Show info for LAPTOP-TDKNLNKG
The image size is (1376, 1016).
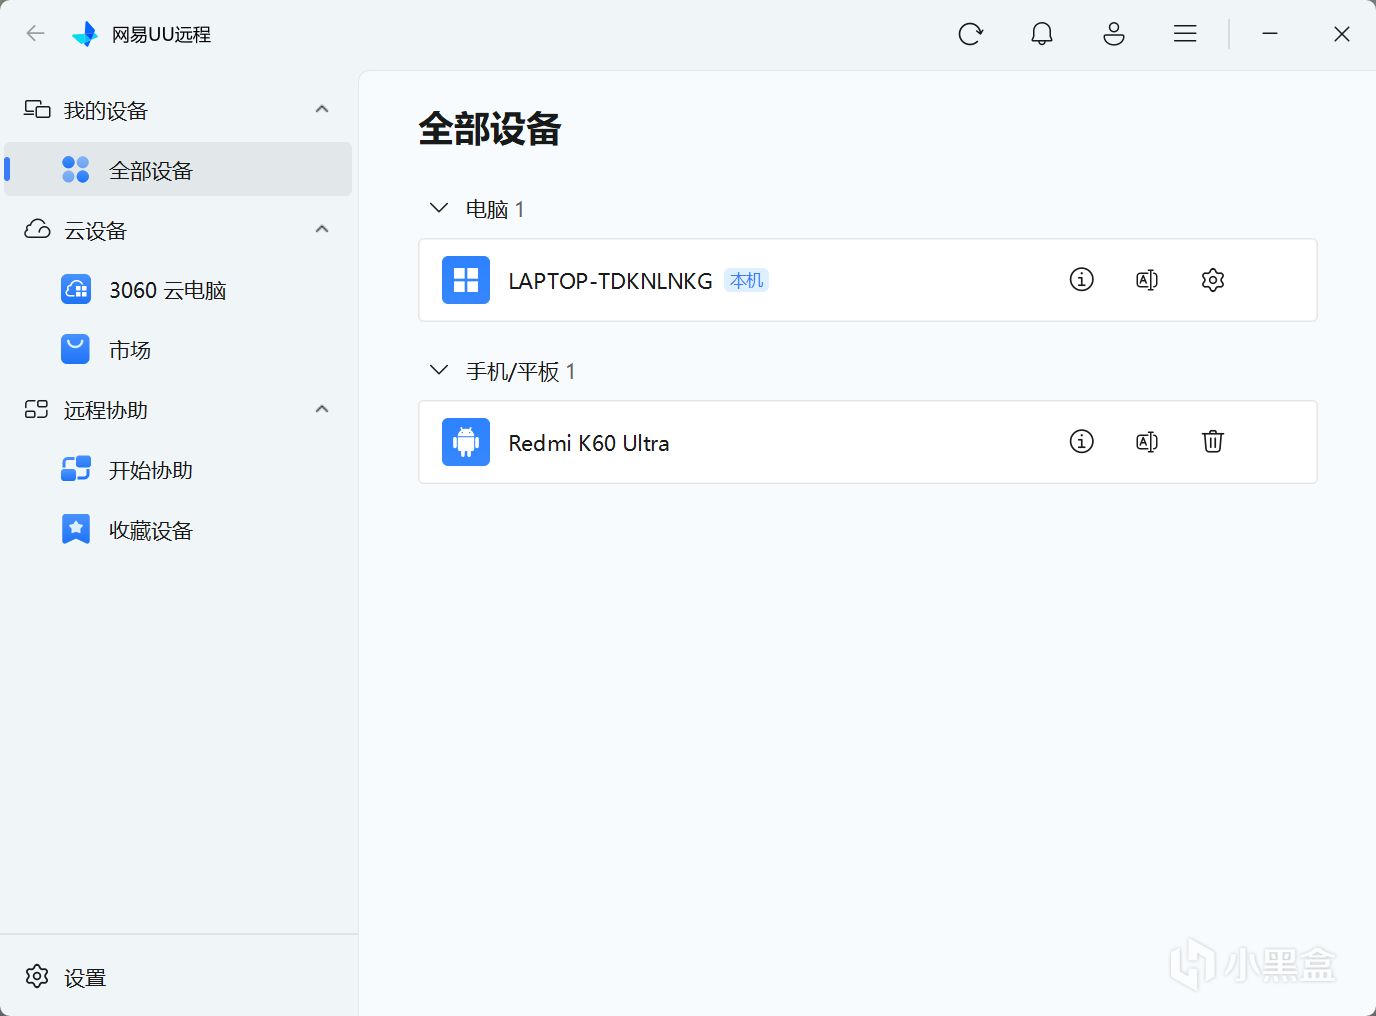point(1081,280)
